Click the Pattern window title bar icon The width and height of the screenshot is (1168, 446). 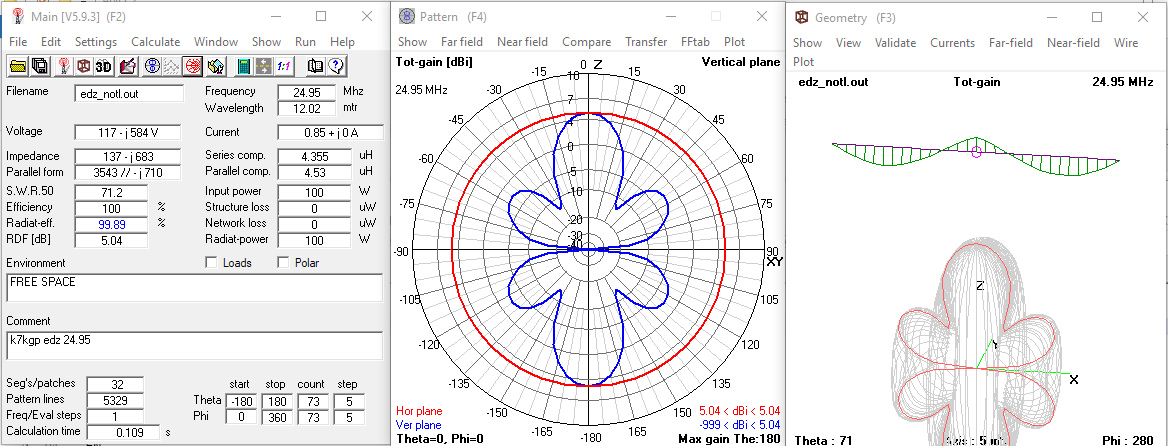(407, 16)
